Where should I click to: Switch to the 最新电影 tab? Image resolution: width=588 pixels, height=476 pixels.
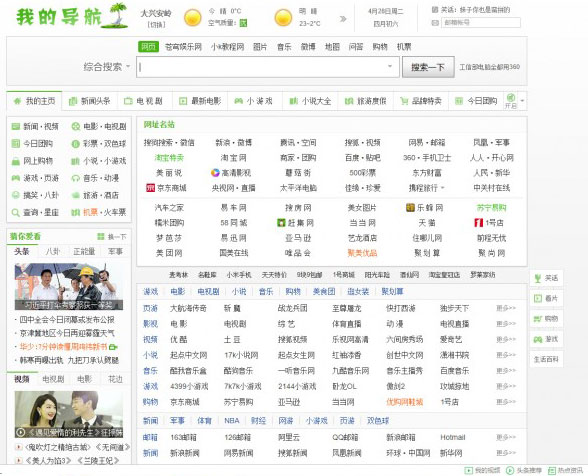tap(200, 101)
